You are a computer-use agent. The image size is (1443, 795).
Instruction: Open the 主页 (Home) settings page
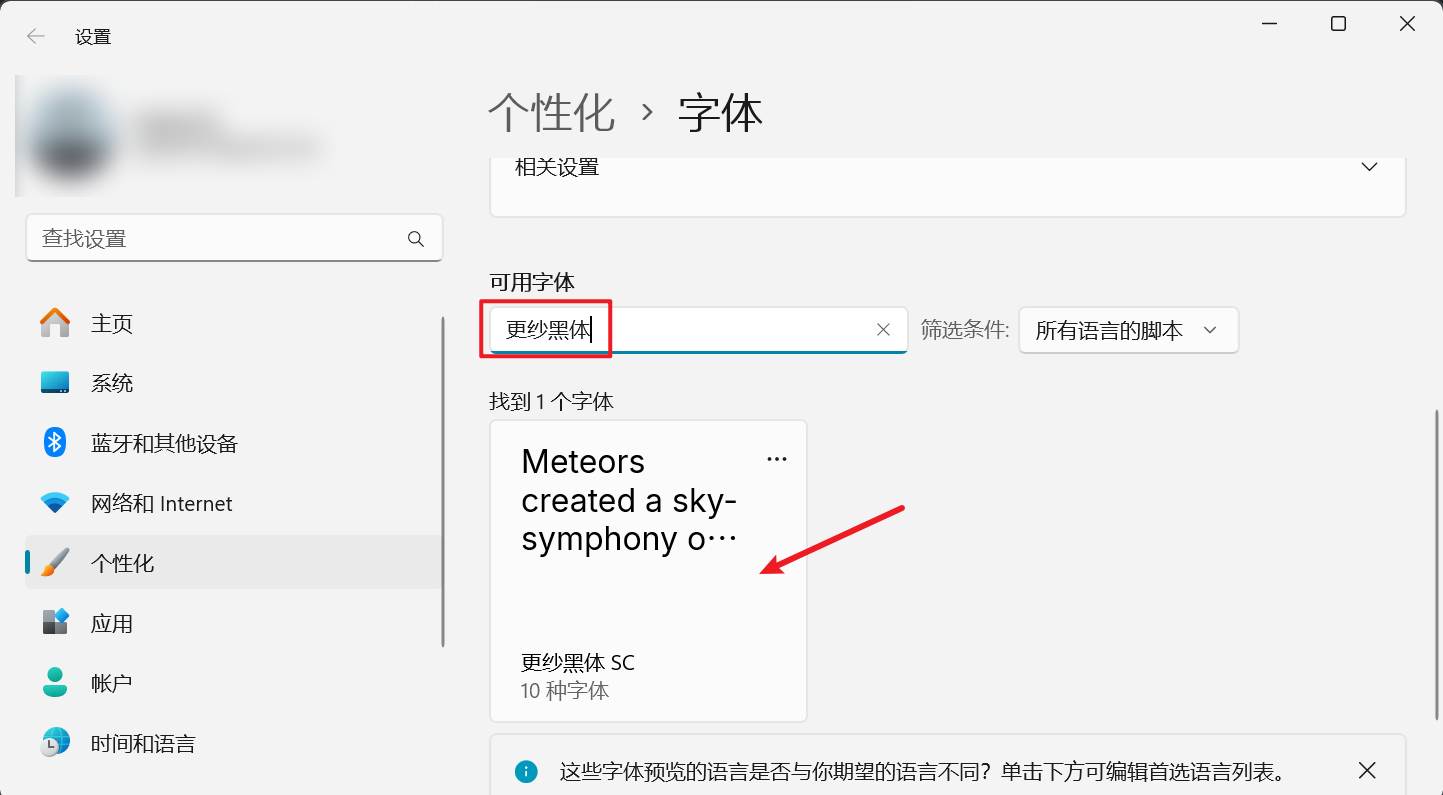coord(111,323)
